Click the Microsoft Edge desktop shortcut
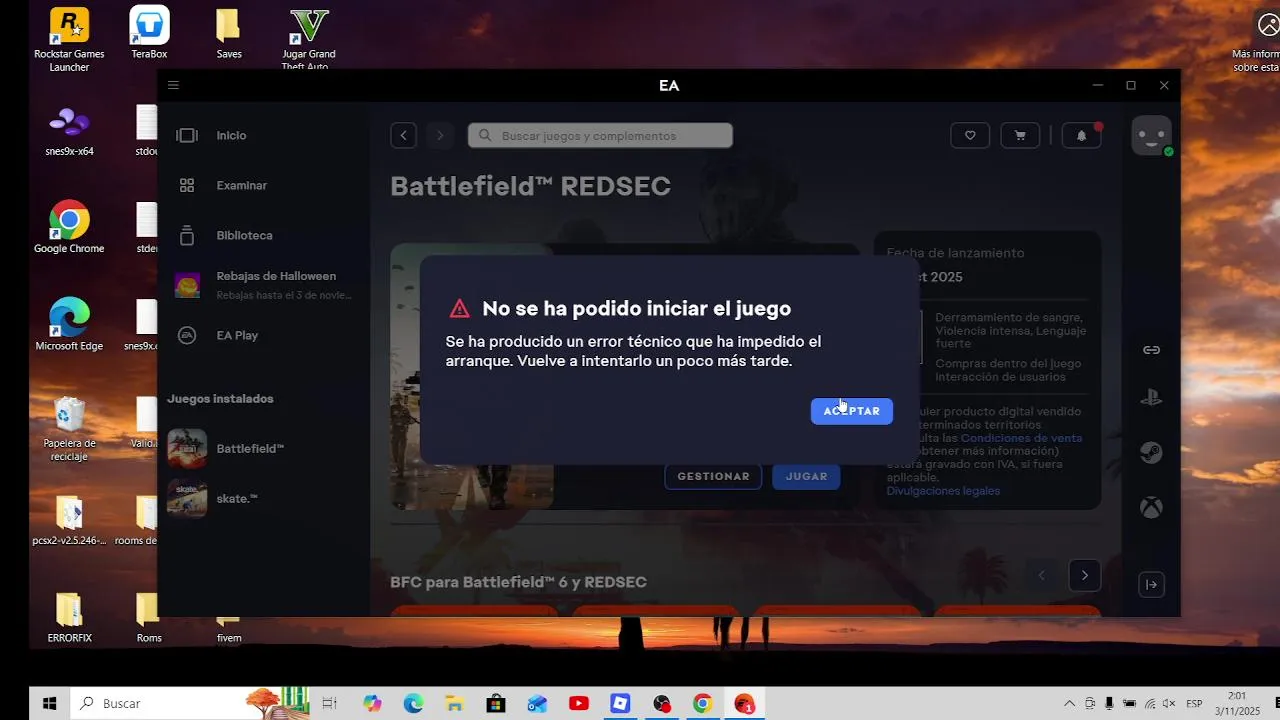The width and height of the screenshot is (1280, 720). (x=69, y=324)
